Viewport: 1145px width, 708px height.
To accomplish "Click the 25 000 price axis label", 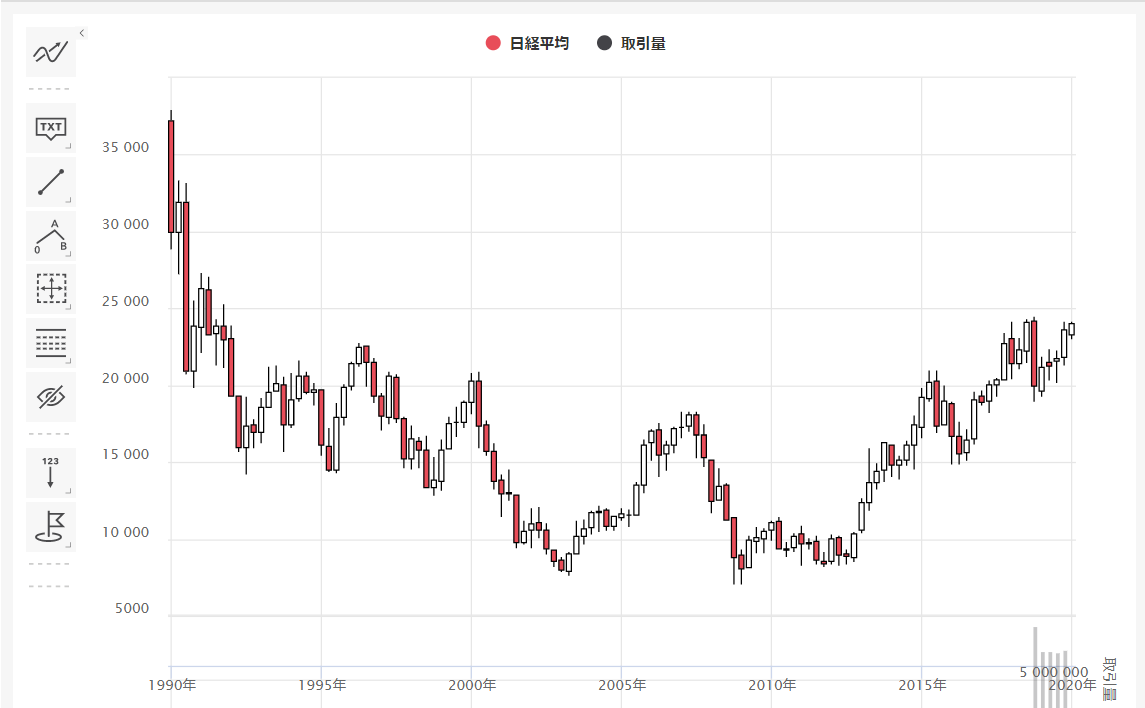I will (x=126, y=301).
